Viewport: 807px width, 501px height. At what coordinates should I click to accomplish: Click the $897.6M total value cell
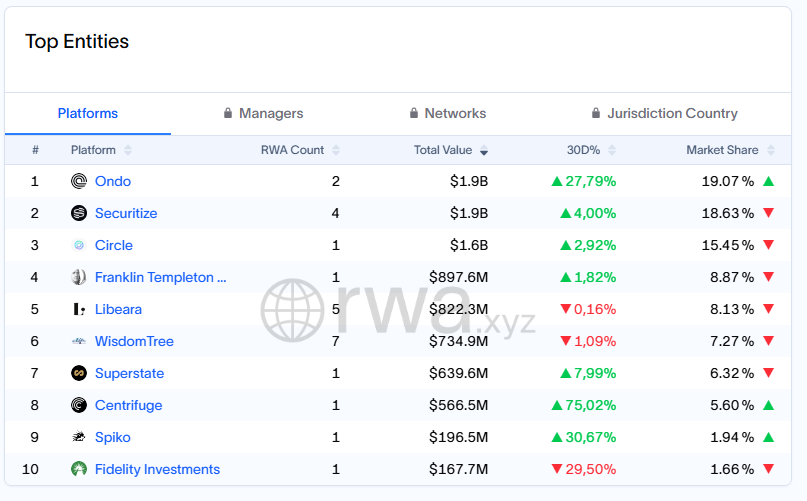(x=459, y=277)
